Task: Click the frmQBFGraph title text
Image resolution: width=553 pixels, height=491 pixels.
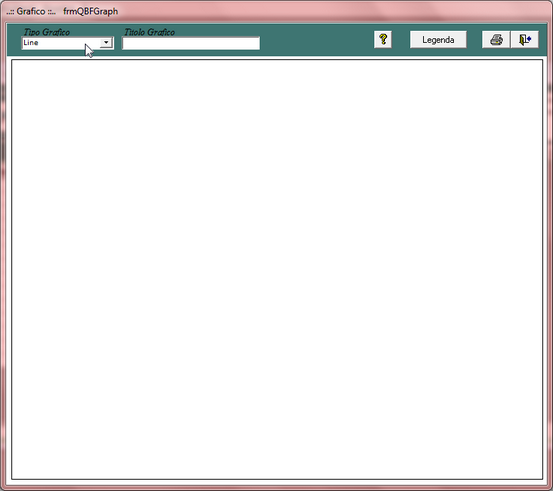Action: point(91,11)
